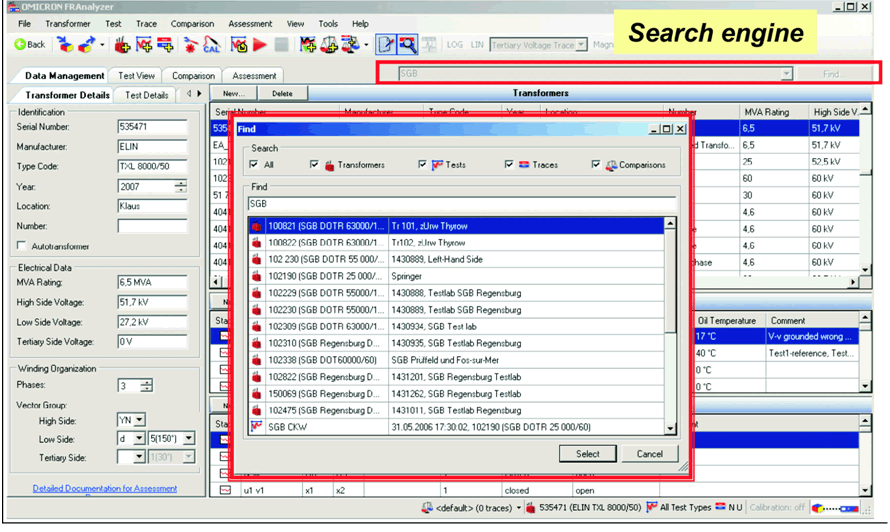Click the gray stop measurement icon
The height and width of the screenshot is (532, 890).
[x=281, y=44]
